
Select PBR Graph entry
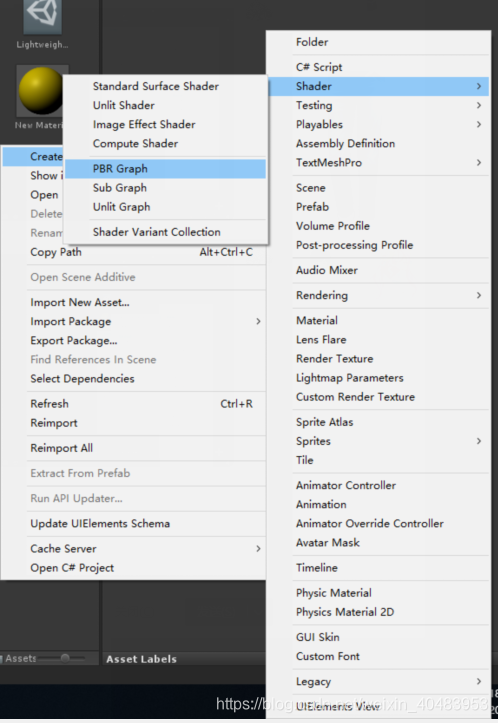[165, 169]
